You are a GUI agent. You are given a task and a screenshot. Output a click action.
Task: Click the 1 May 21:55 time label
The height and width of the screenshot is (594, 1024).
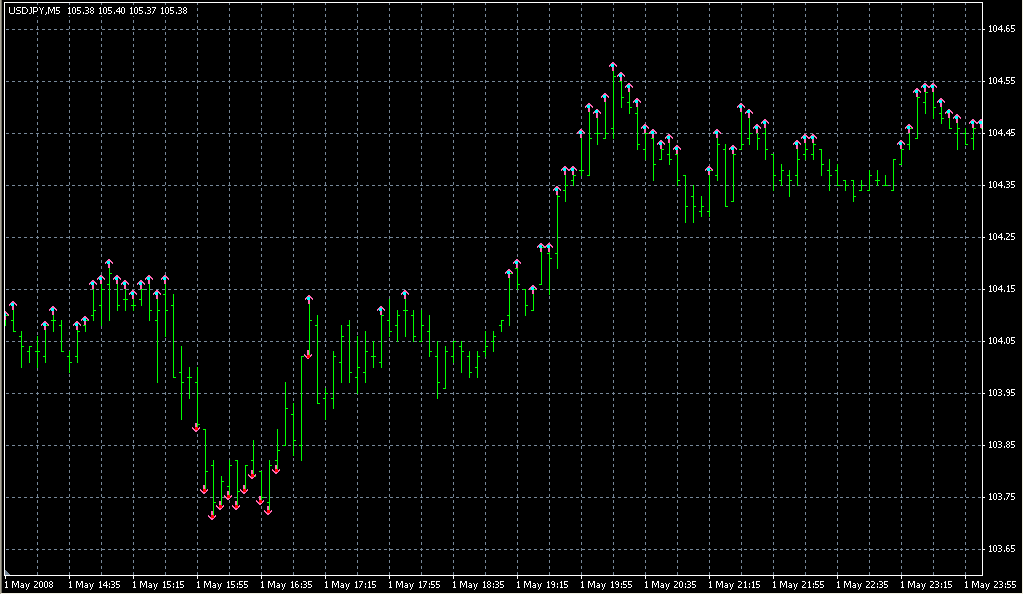click(798, 585)
